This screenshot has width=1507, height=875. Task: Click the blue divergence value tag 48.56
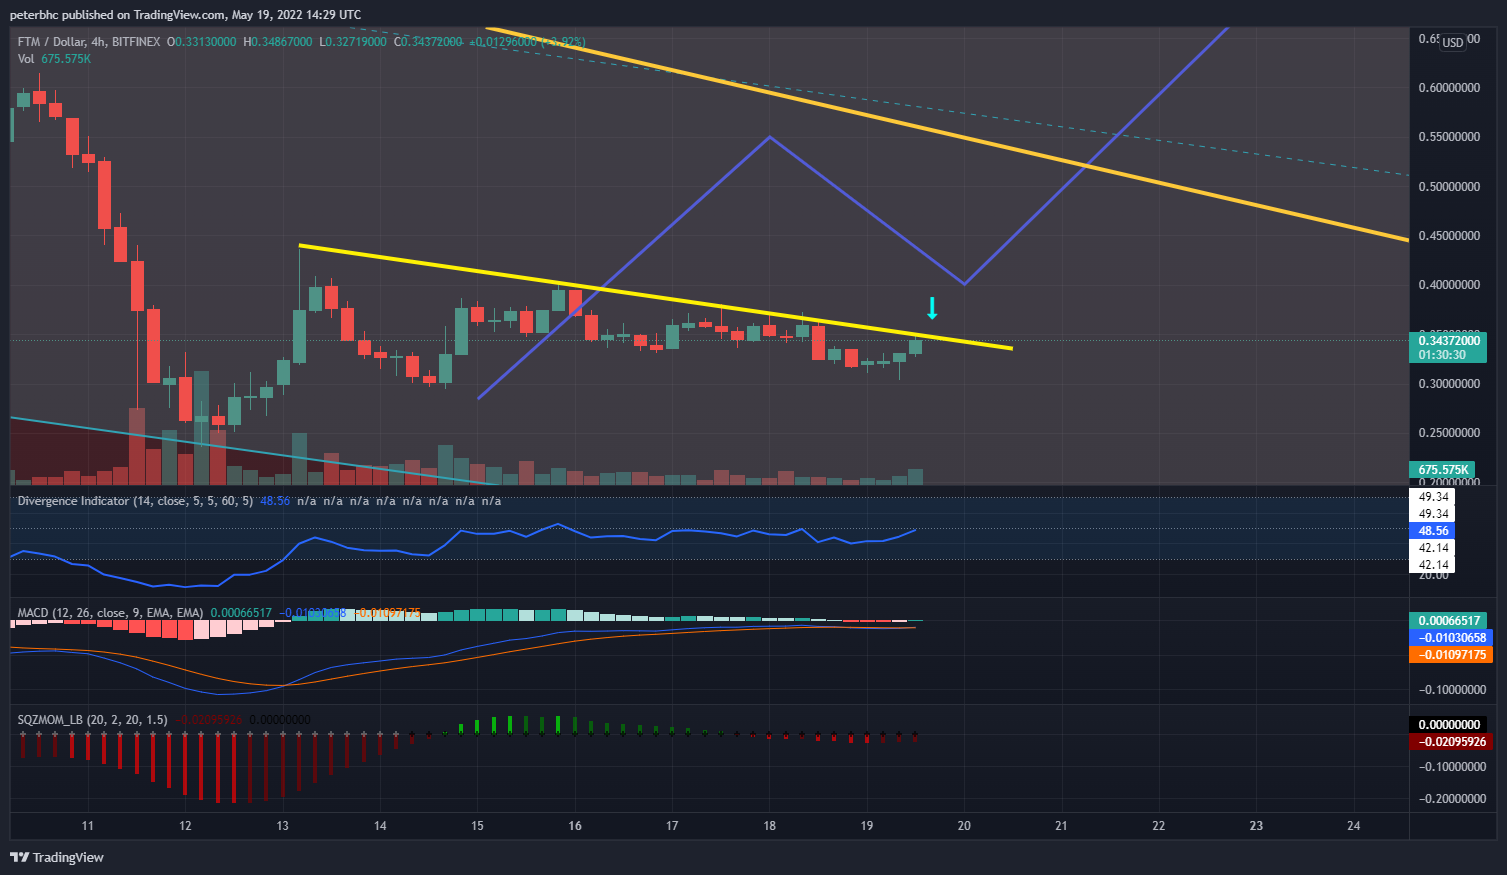coord(1433,531)
